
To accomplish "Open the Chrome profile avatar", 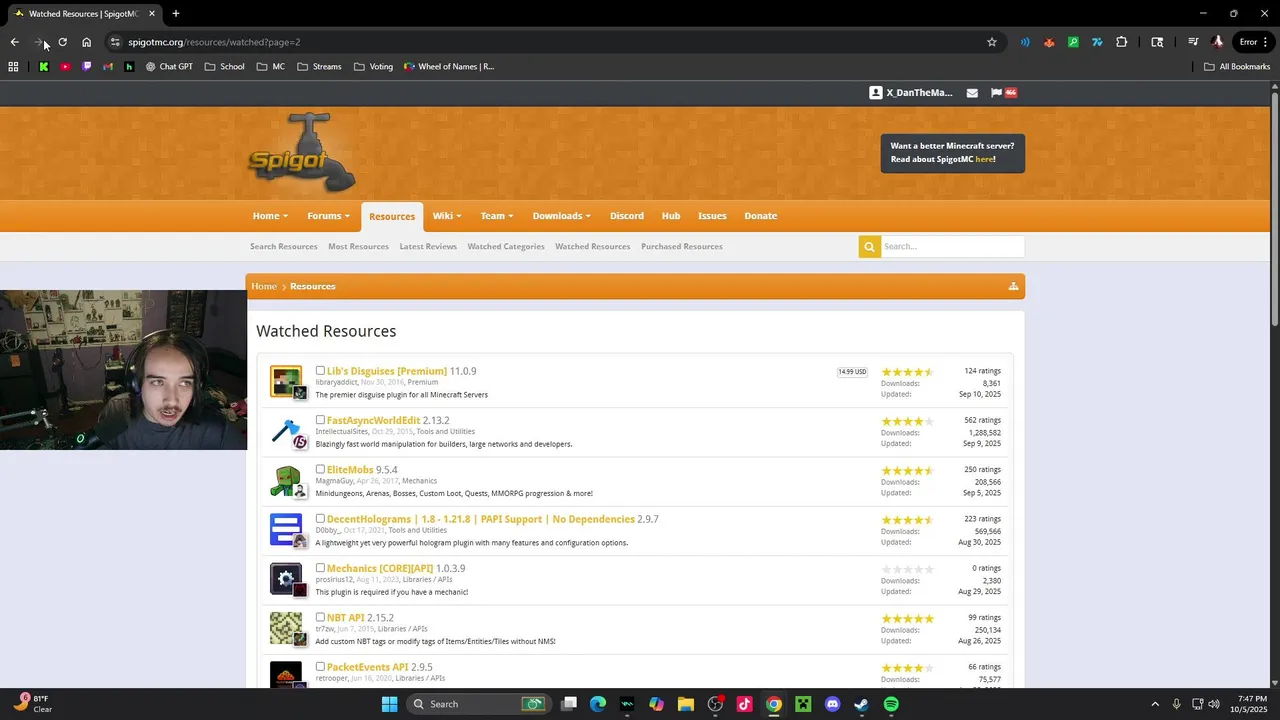I will click(1217, 42).
